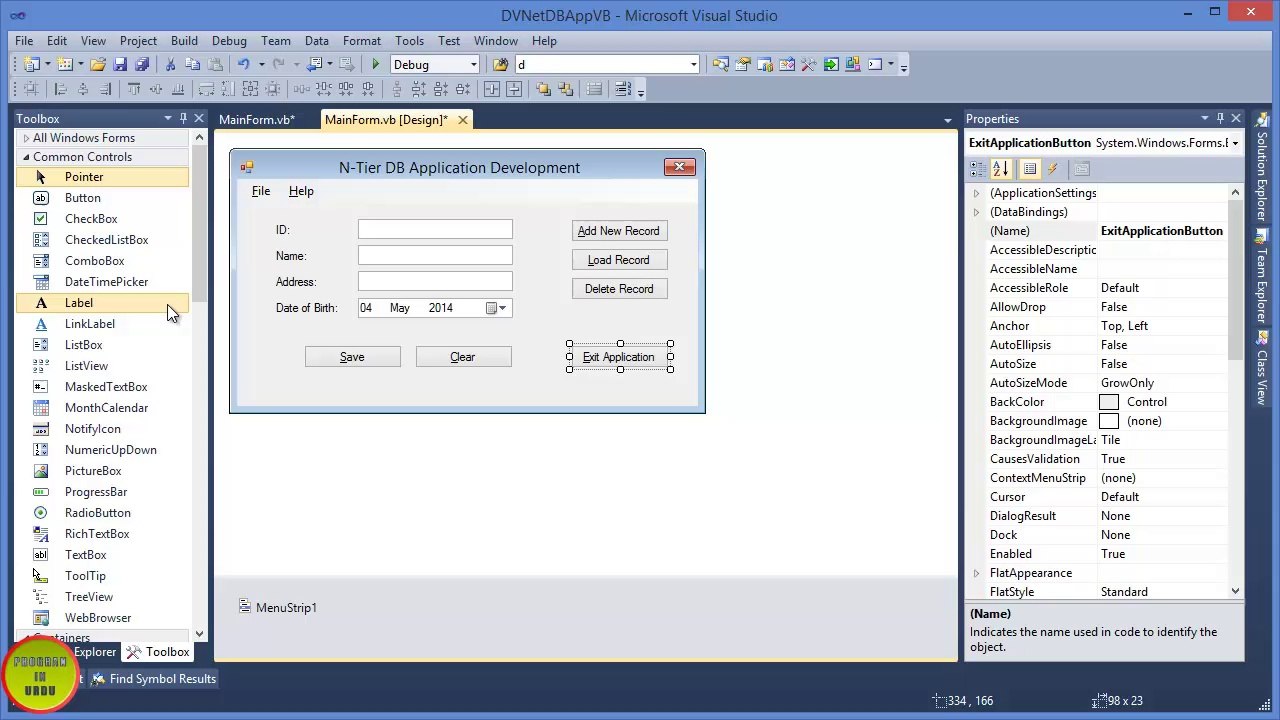The image size is (1280, 720).
Task: Select the MenuStrip1 component in the tray
Action: 278,607
